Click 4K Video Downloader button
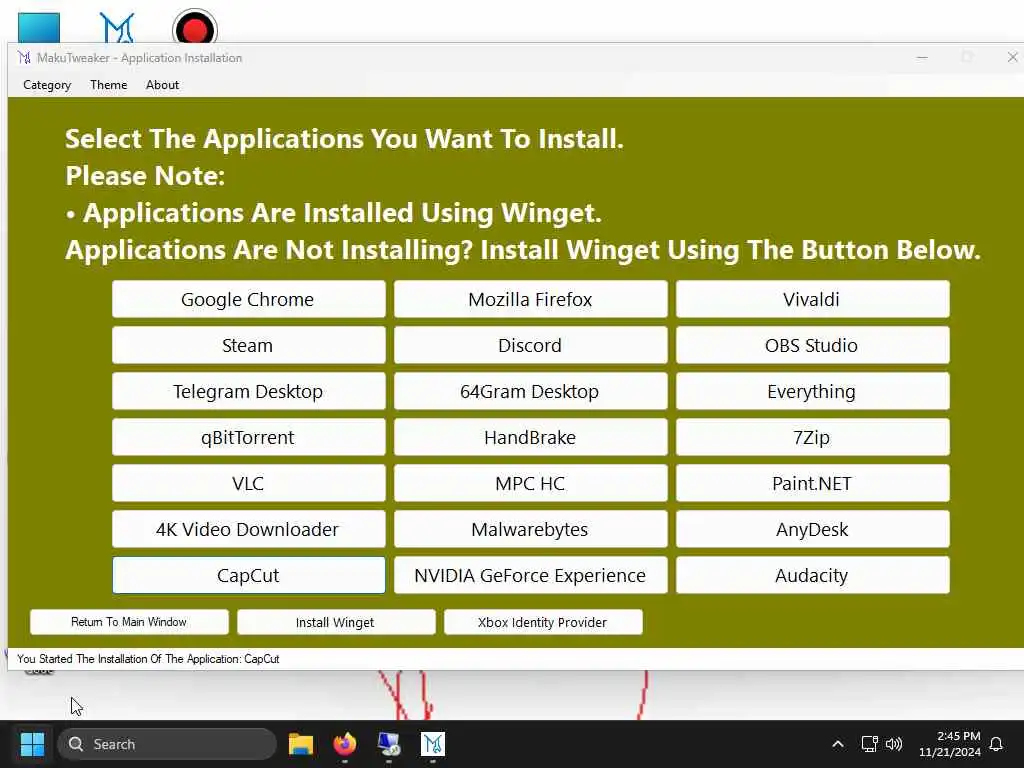 click(x=249, y=529)
